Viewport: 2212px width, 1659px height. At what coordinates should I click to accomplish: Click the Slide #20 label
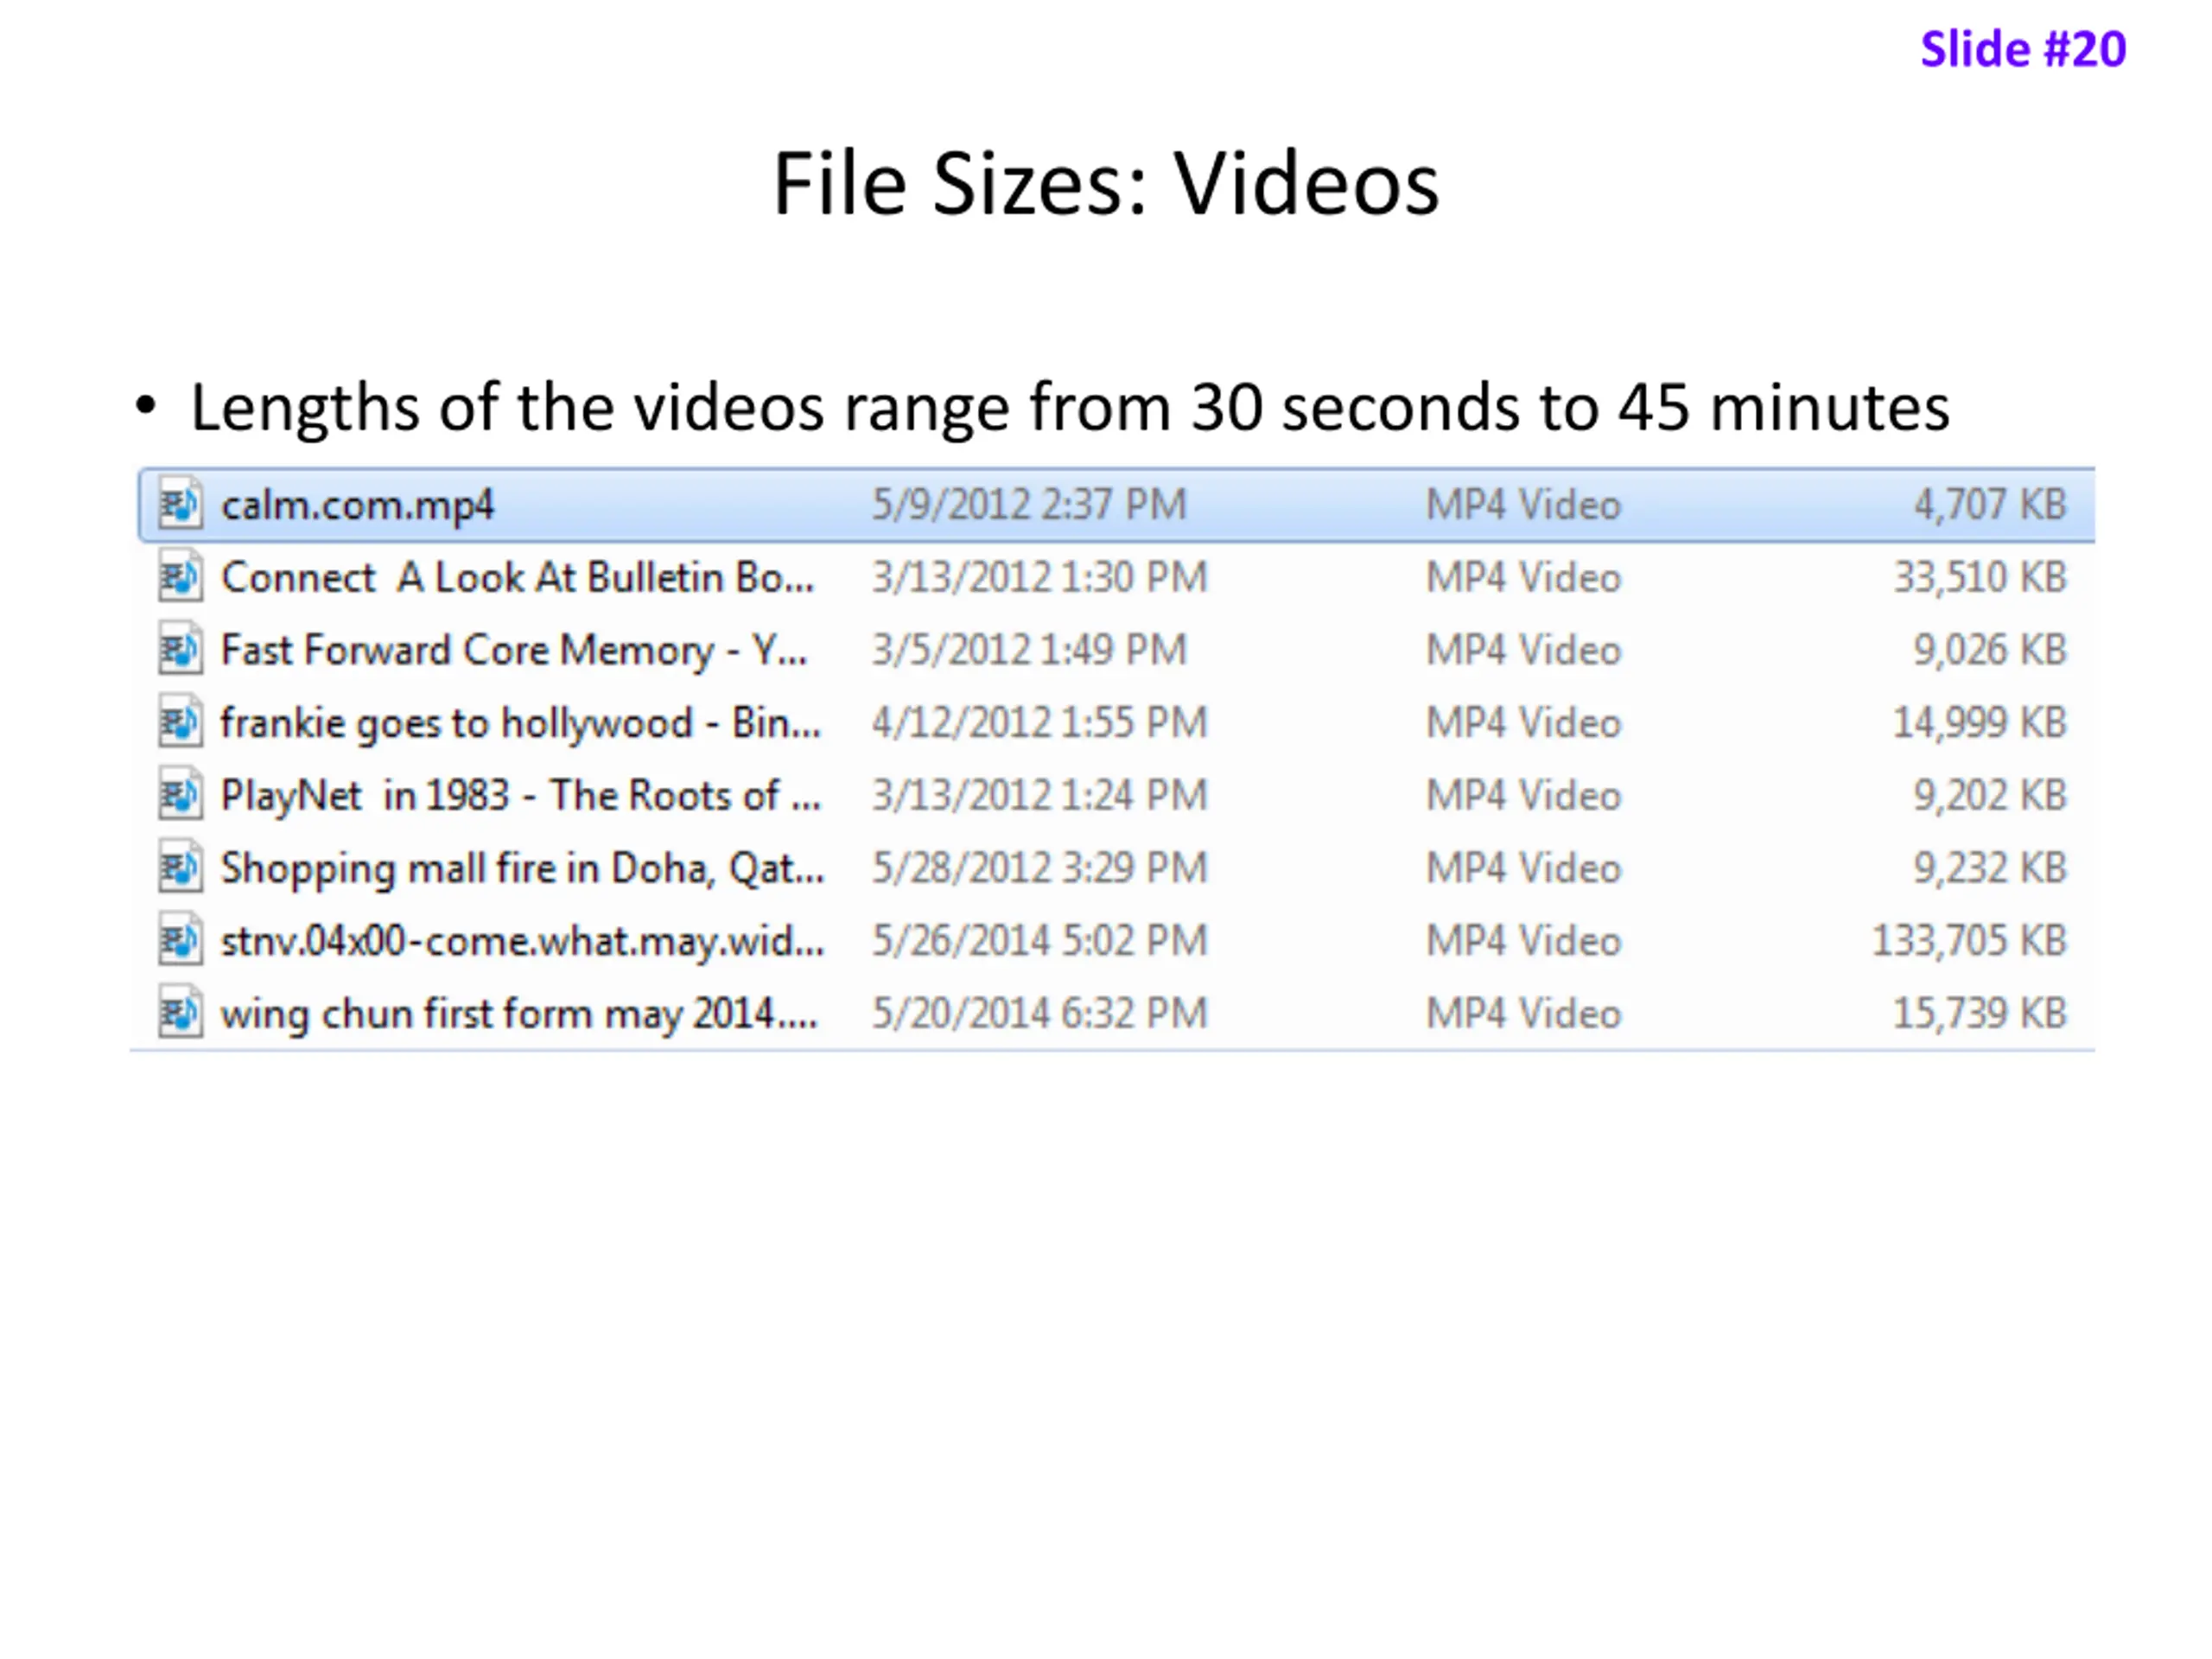(x=2023, y=49)
